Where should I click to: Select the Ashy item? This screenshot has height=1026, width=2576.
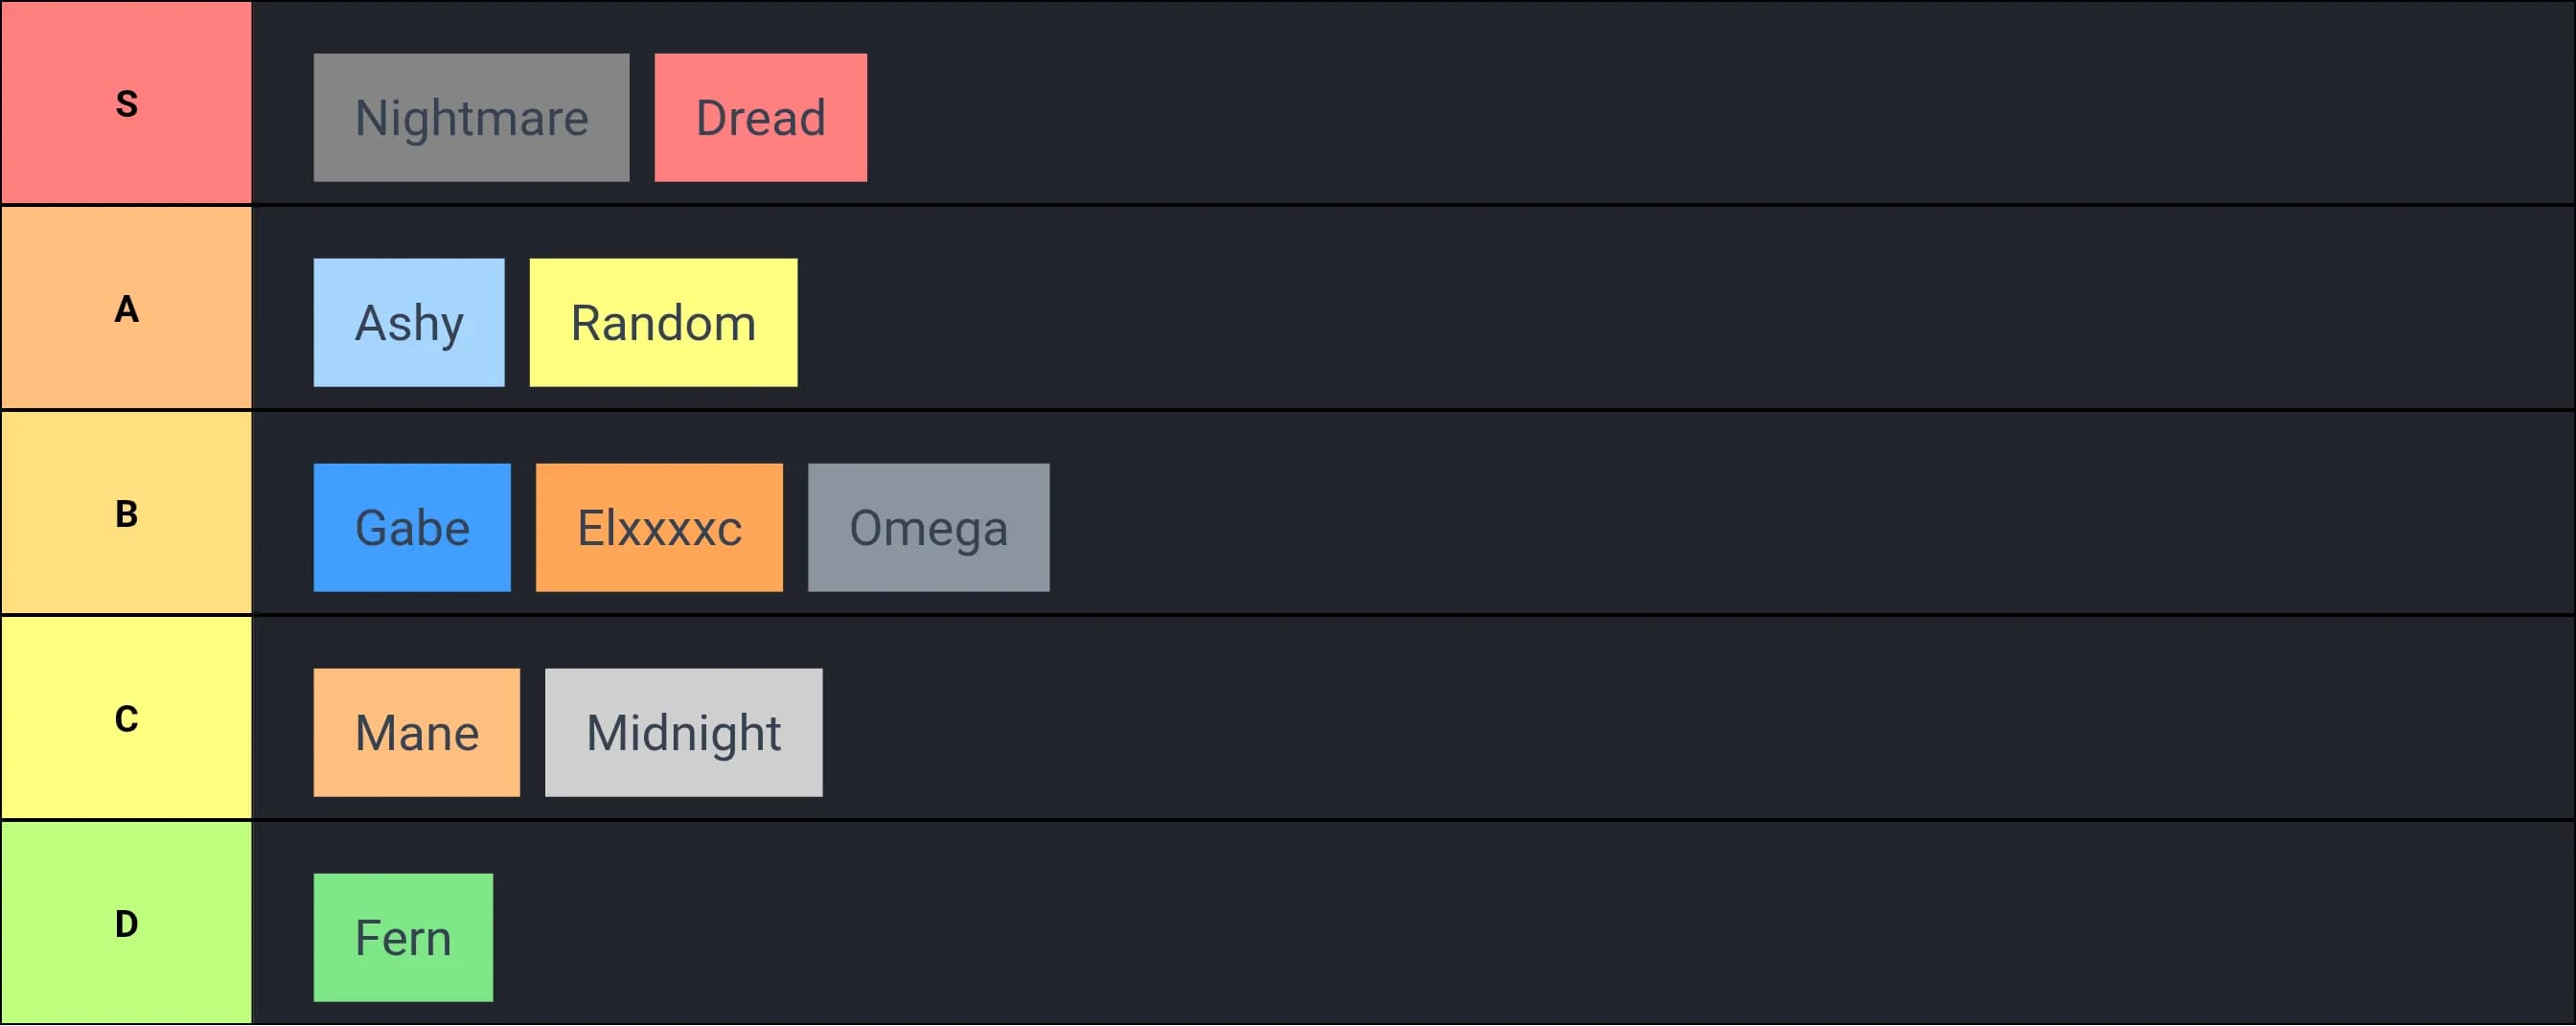[408, 323]
